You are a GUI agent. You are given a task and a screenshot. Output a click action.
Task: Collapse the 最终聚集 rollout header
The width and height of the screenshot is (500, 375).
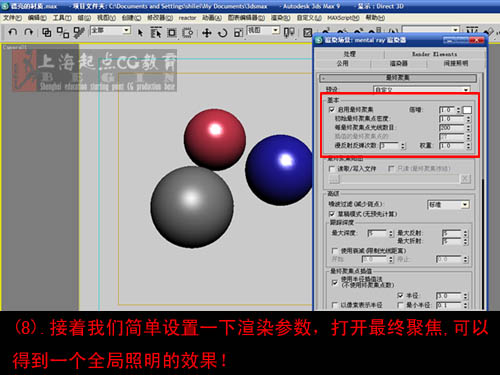coord(398,78)
